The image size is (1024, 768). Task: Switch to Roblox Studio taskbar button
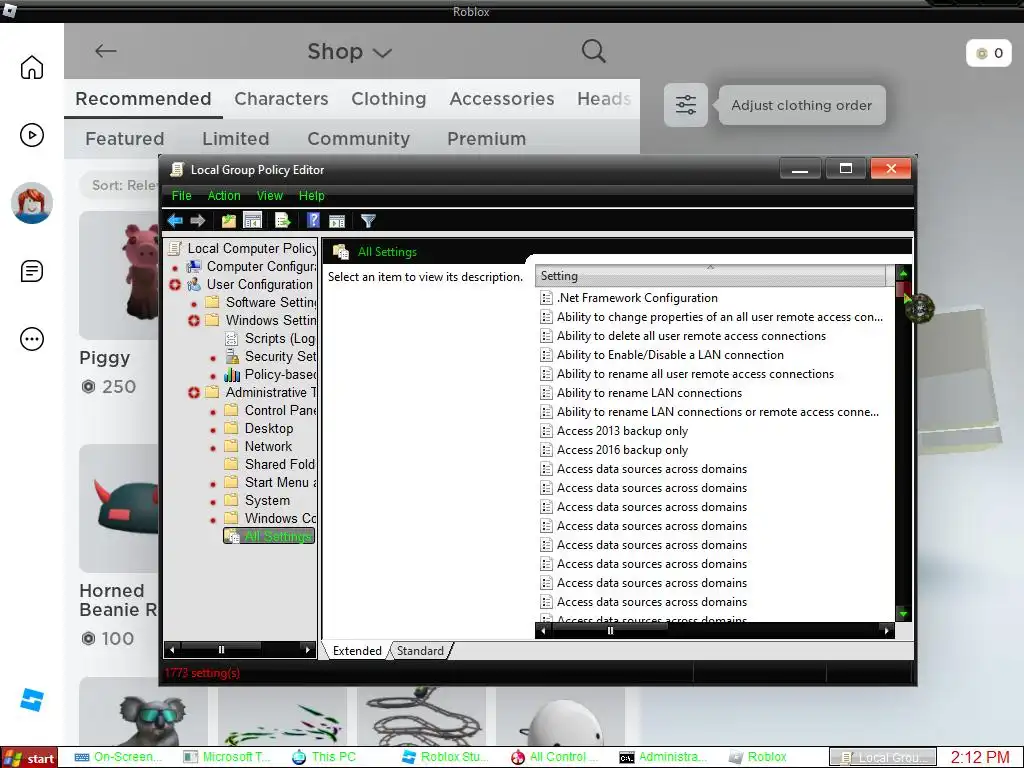(445, 757)
